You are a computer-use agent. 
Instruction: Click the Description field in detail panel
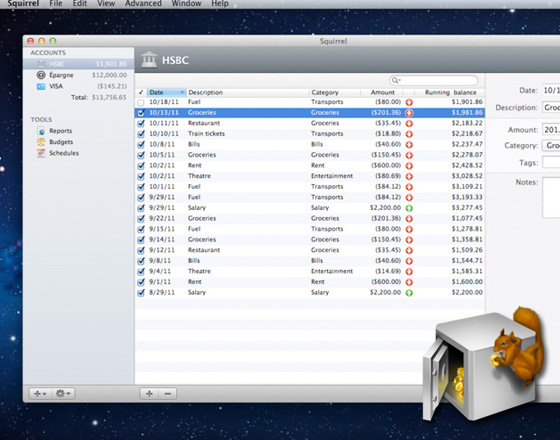(x=551, y=107)
